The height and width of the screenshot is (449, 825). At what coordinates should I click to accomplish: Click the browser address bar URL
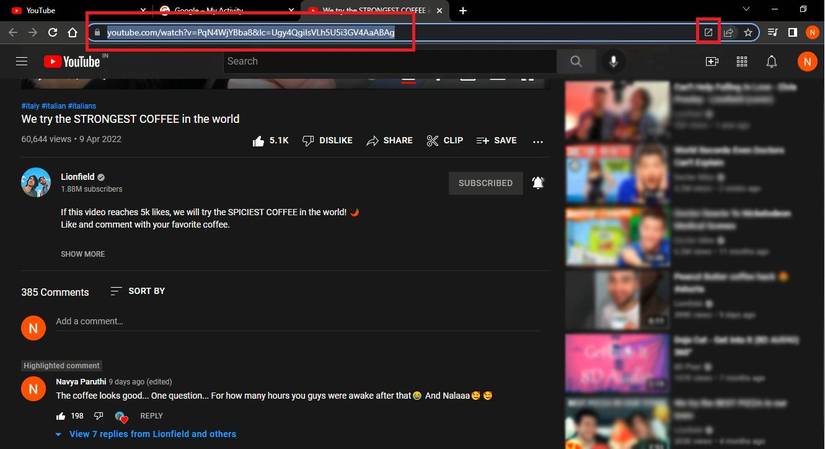(x=250, y=33)
